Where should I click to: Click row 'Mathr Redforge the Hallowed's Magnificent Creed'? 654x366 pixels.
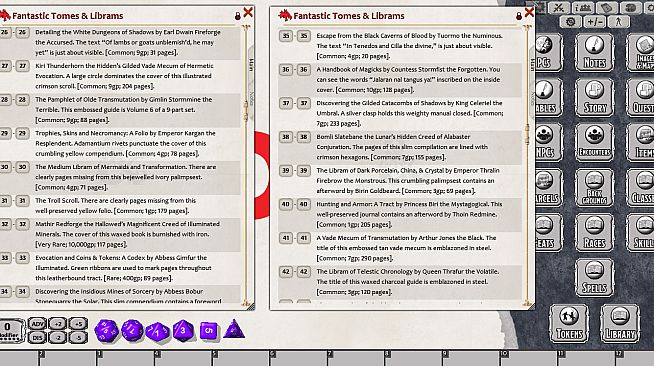point(120,234)
